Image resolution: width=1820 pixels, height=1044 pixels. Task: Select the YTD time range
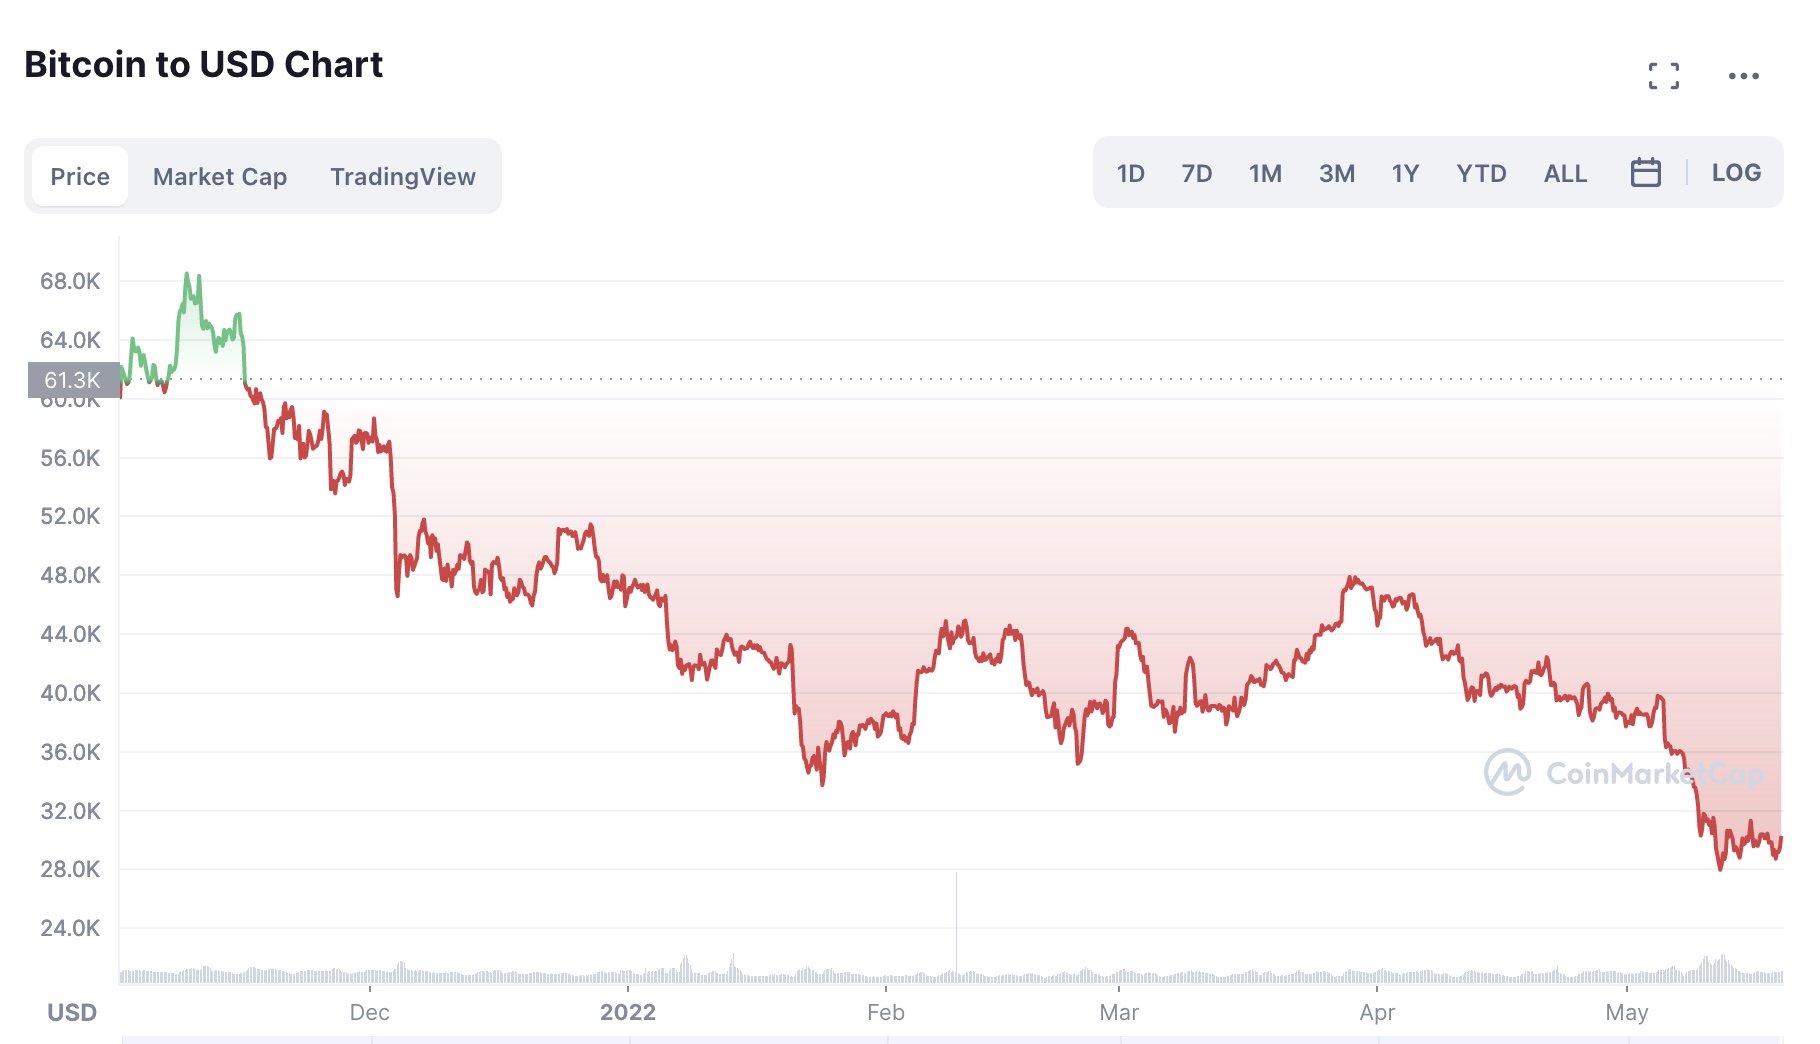click(1481, 174)
